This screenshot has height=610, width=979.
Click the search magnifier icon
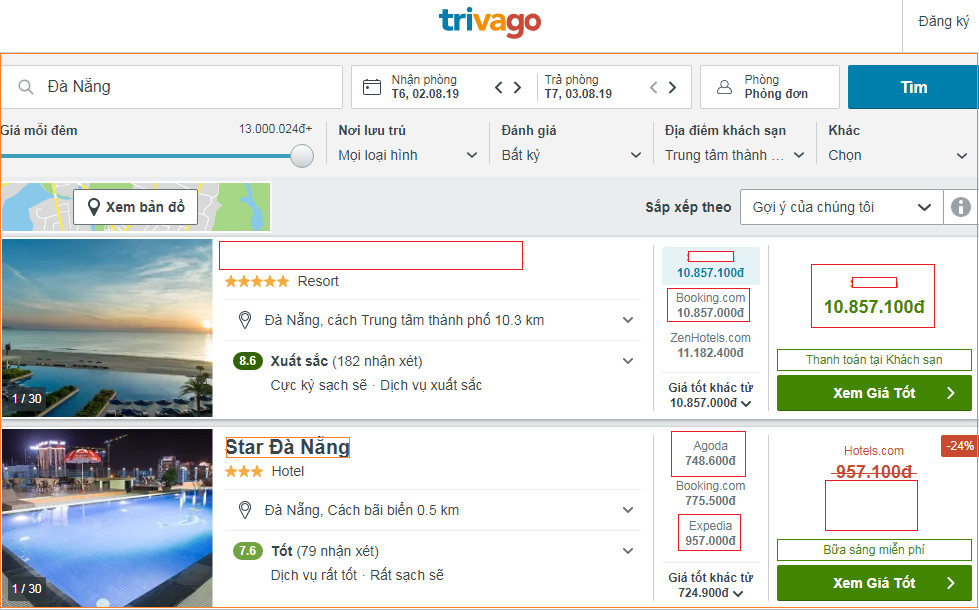[26, 87]
